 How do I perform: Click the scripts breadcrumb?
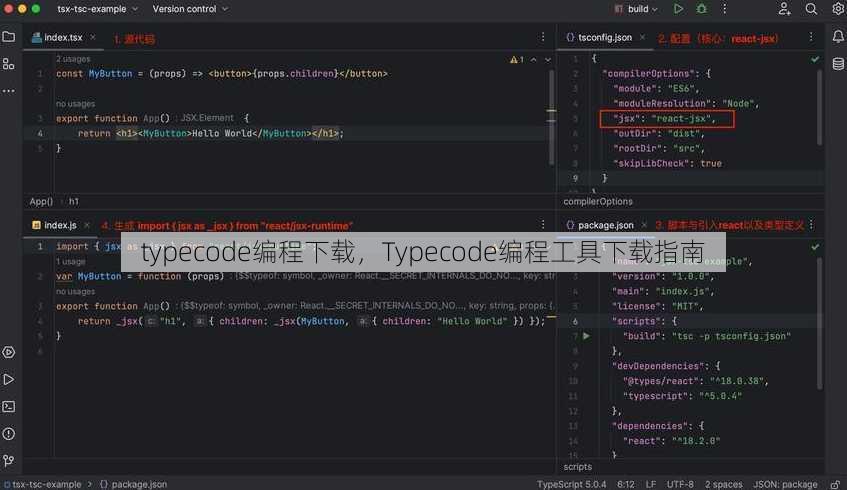pyautogui.click(x=577, y=467)
